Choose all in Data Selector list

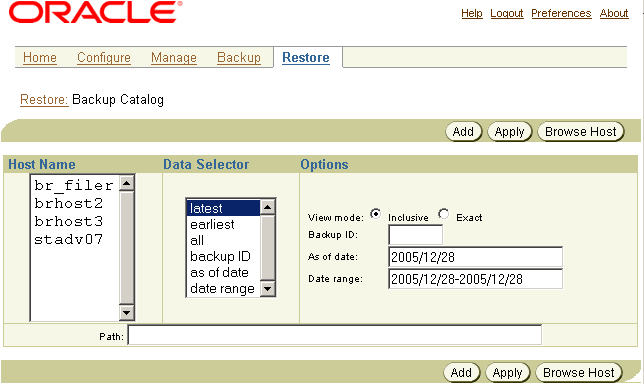(x=223, y=240)
